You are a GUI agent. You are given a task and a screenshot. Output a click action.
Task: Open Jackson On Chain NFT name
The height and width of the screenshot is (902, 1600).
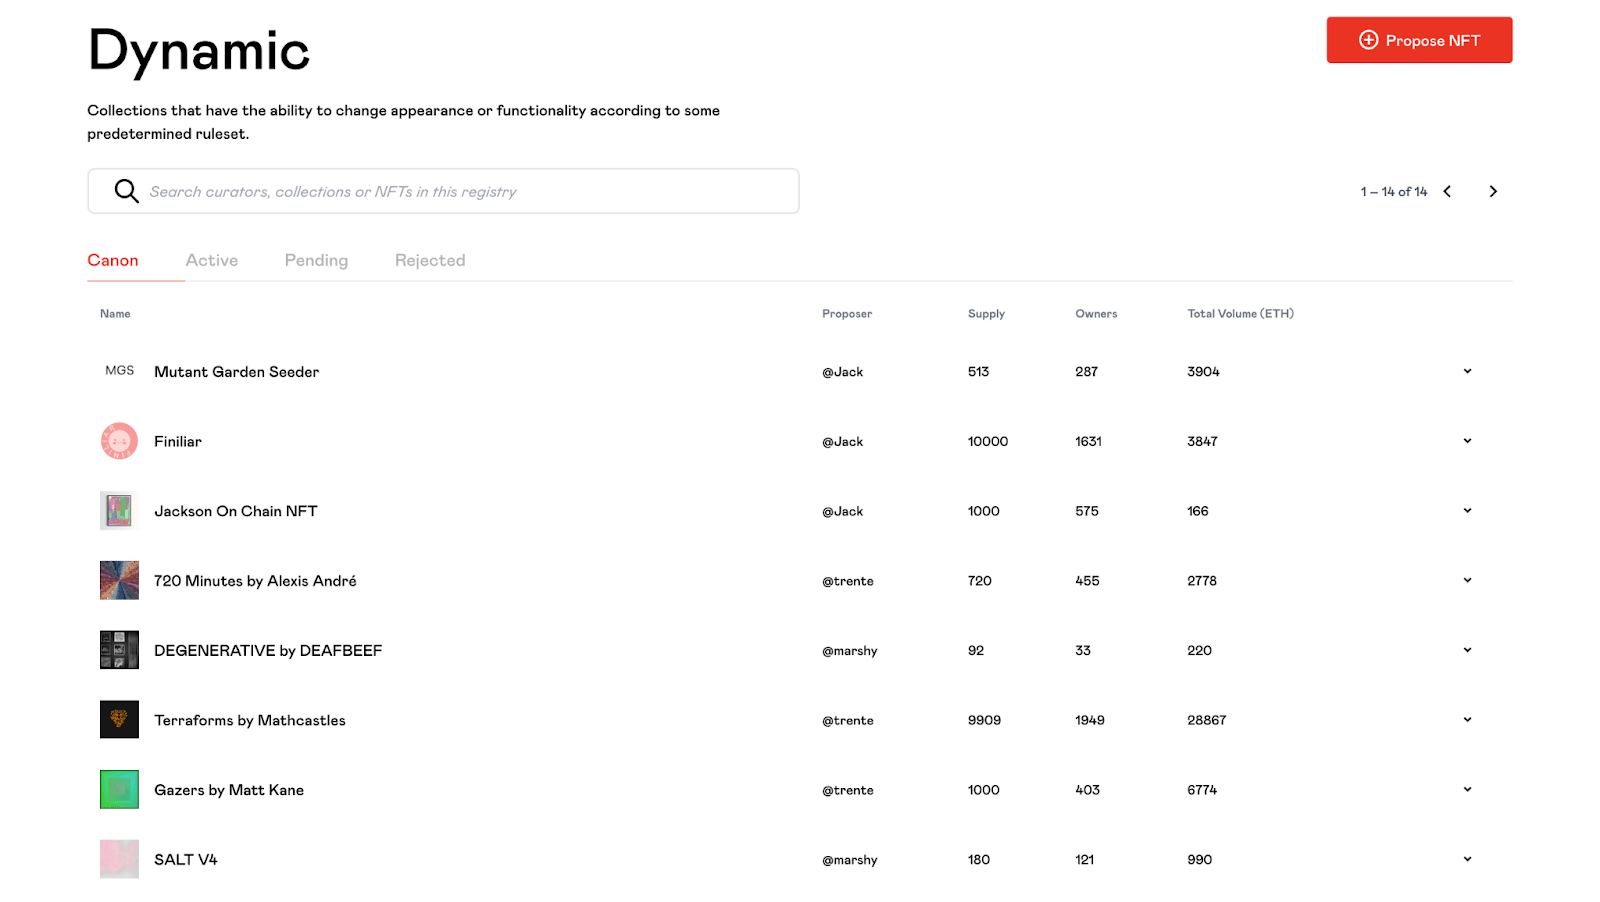(235, 511)
